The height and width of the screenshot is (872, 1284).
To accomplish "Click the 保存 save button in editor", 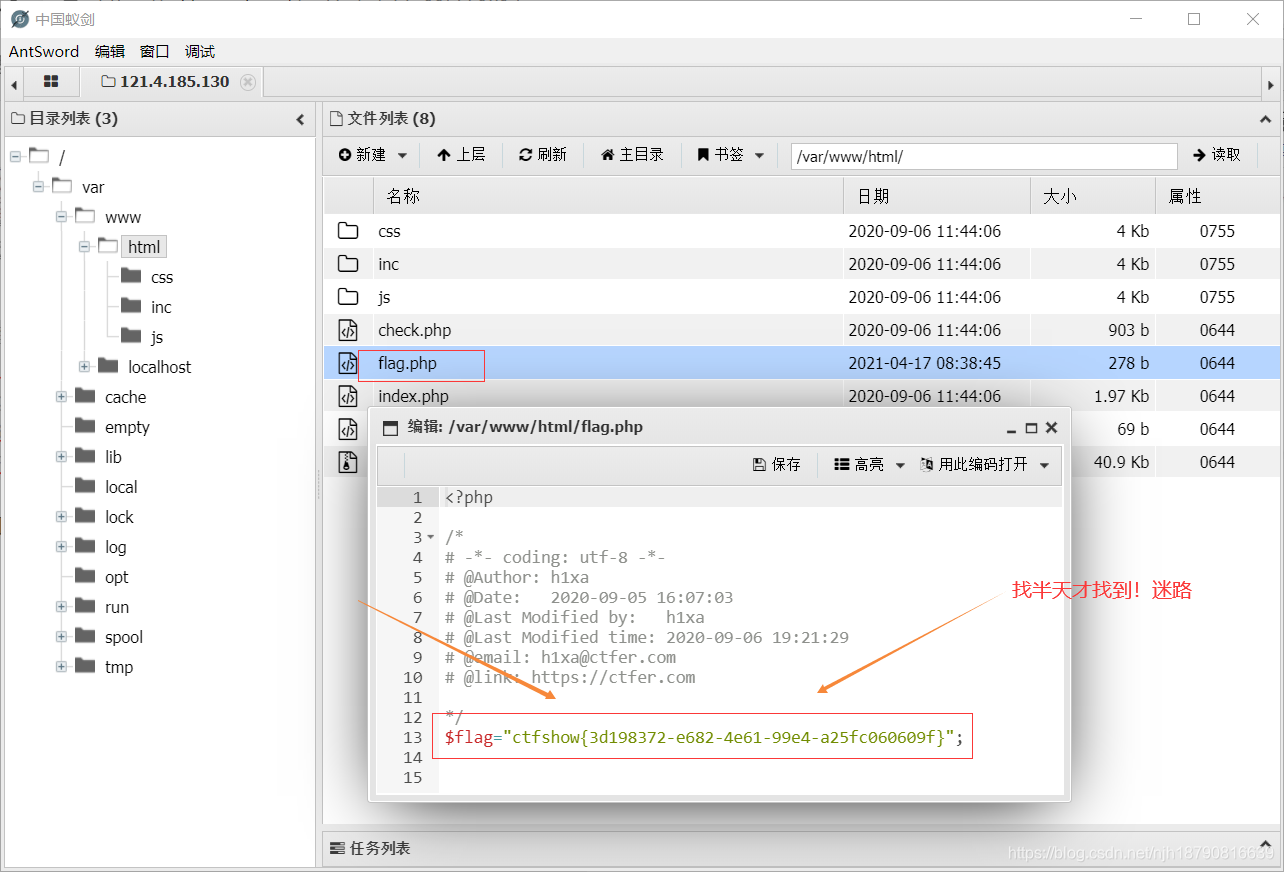I will (x=777, y=465).
